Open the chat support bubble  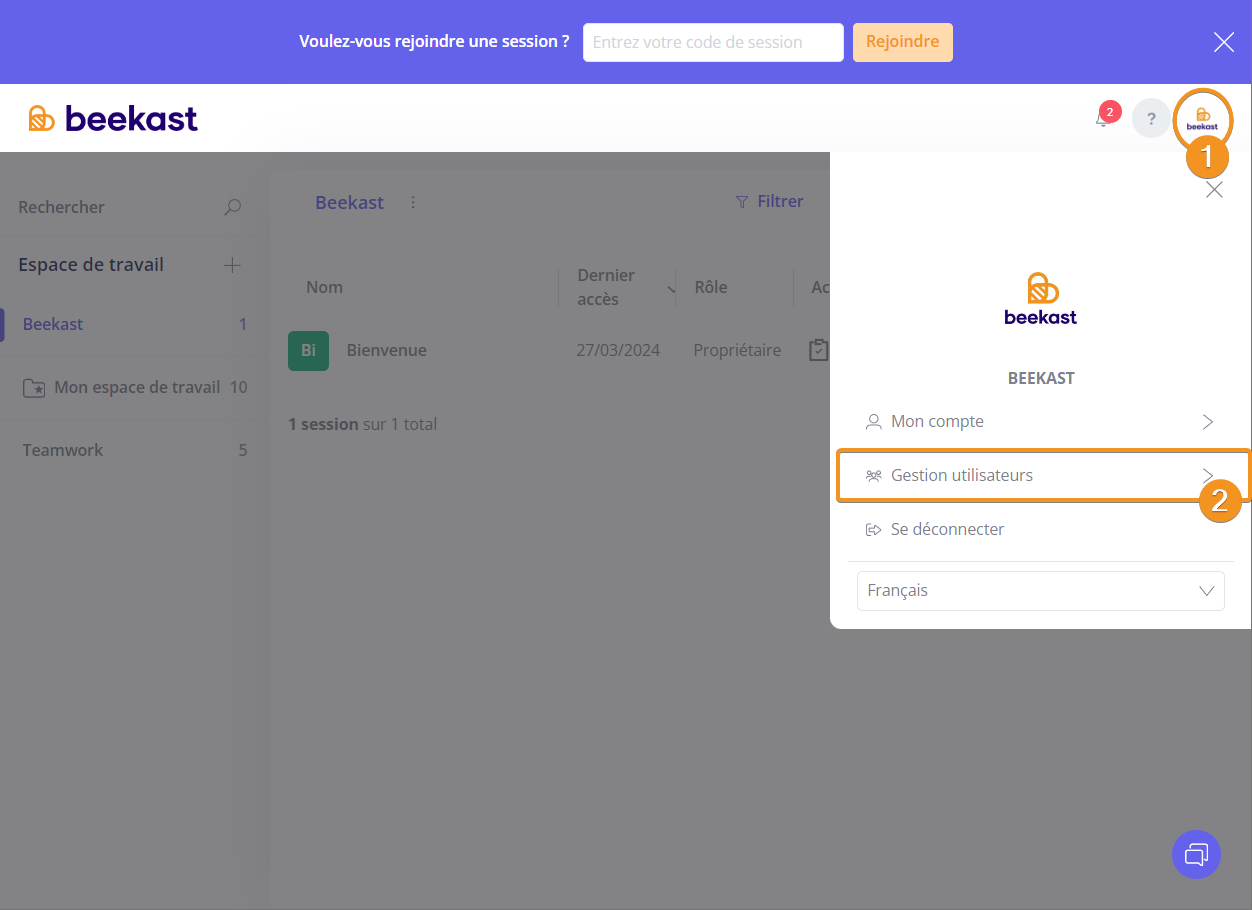[1196, 854]
